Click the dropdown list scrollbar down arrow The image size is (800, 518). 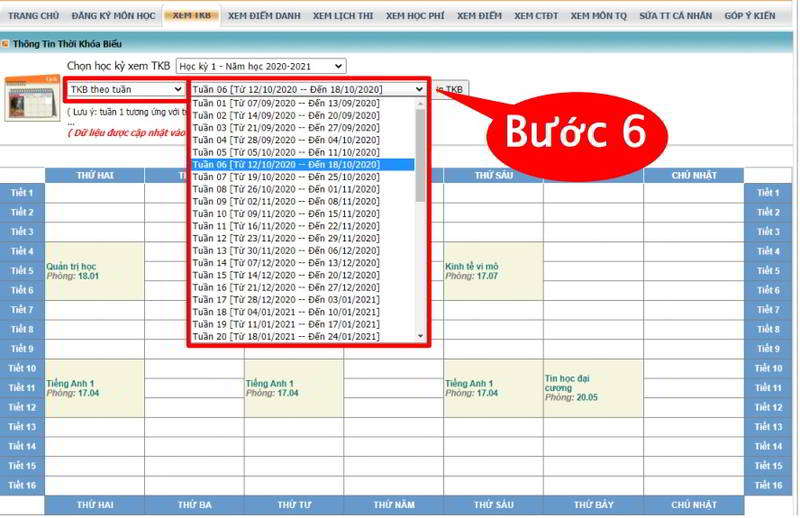420,337
